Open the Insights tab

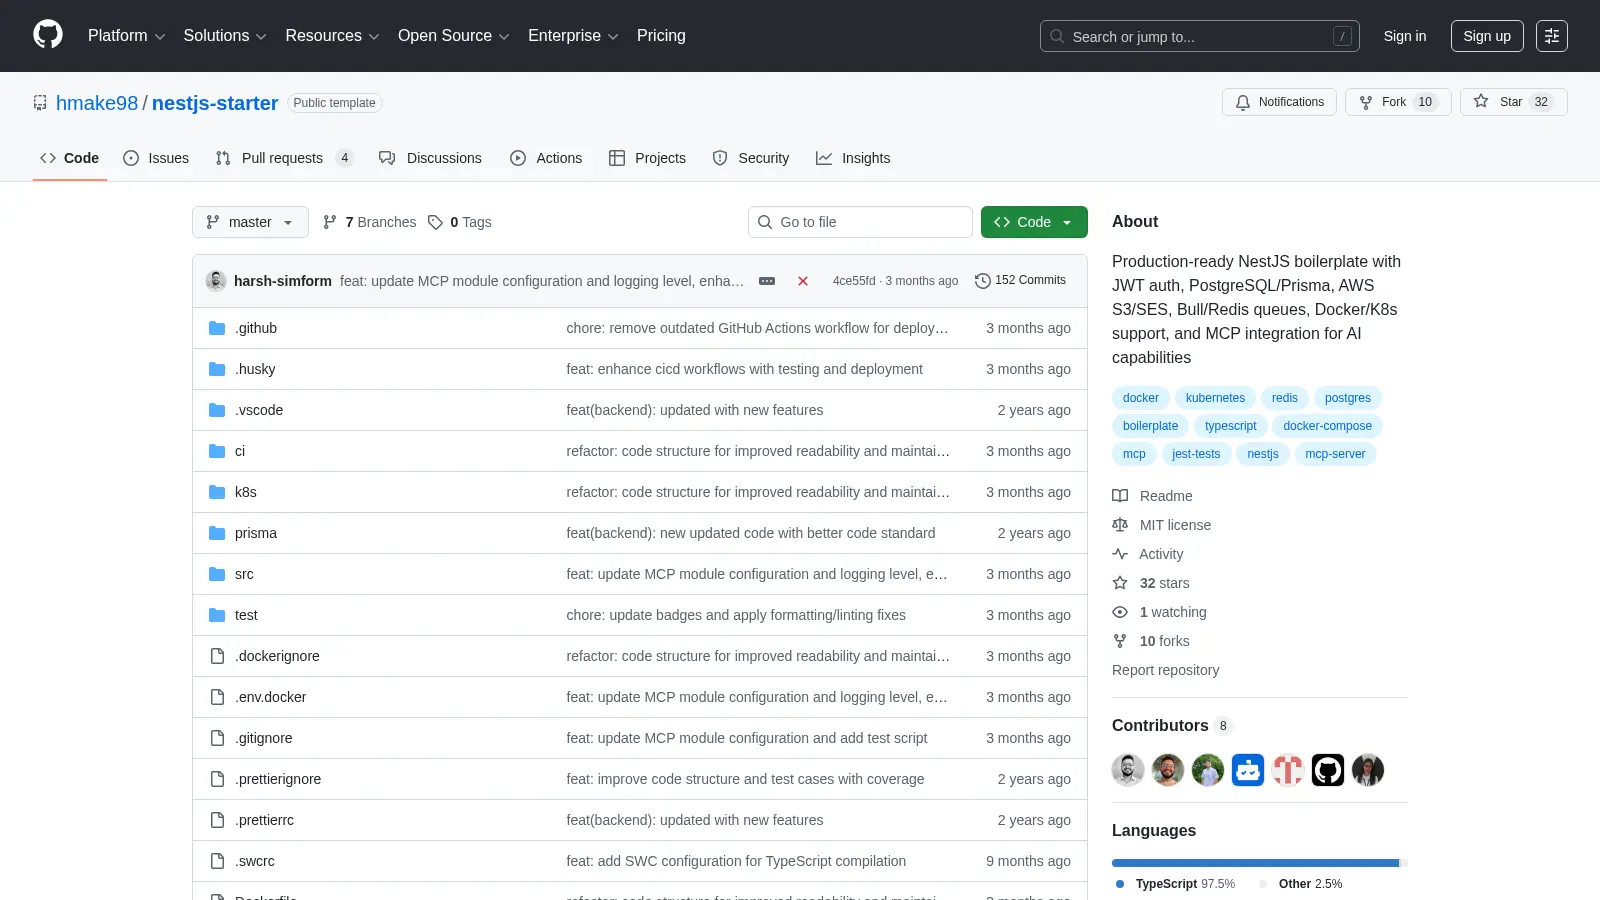[853, 158]
